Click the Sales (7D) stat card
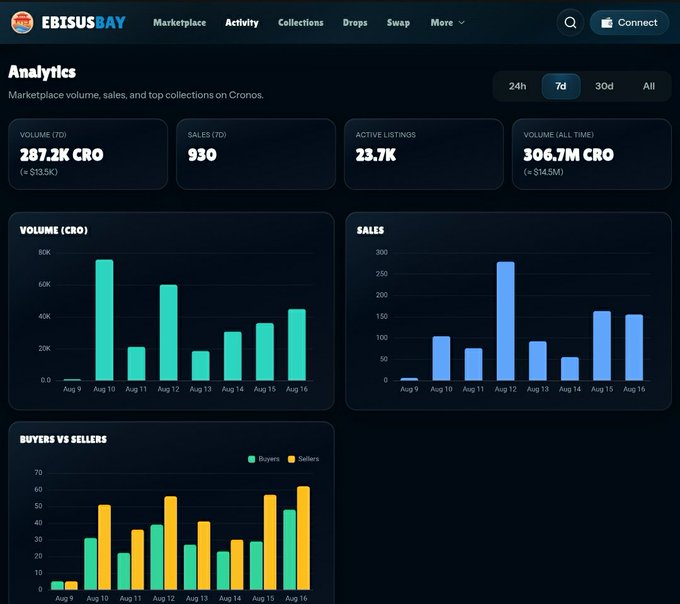 (256, 154)
